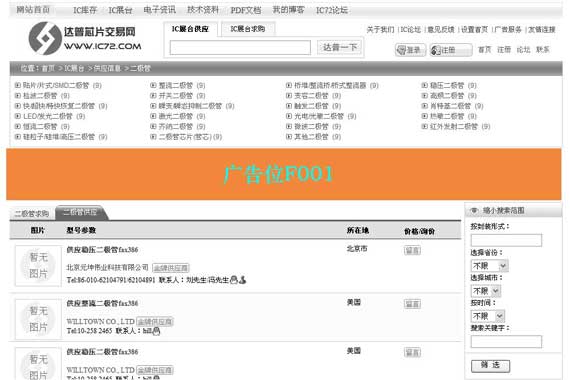
Task: Open the 选择省份 dropdown
Action: pyautogui.click(x=489, y=265)
